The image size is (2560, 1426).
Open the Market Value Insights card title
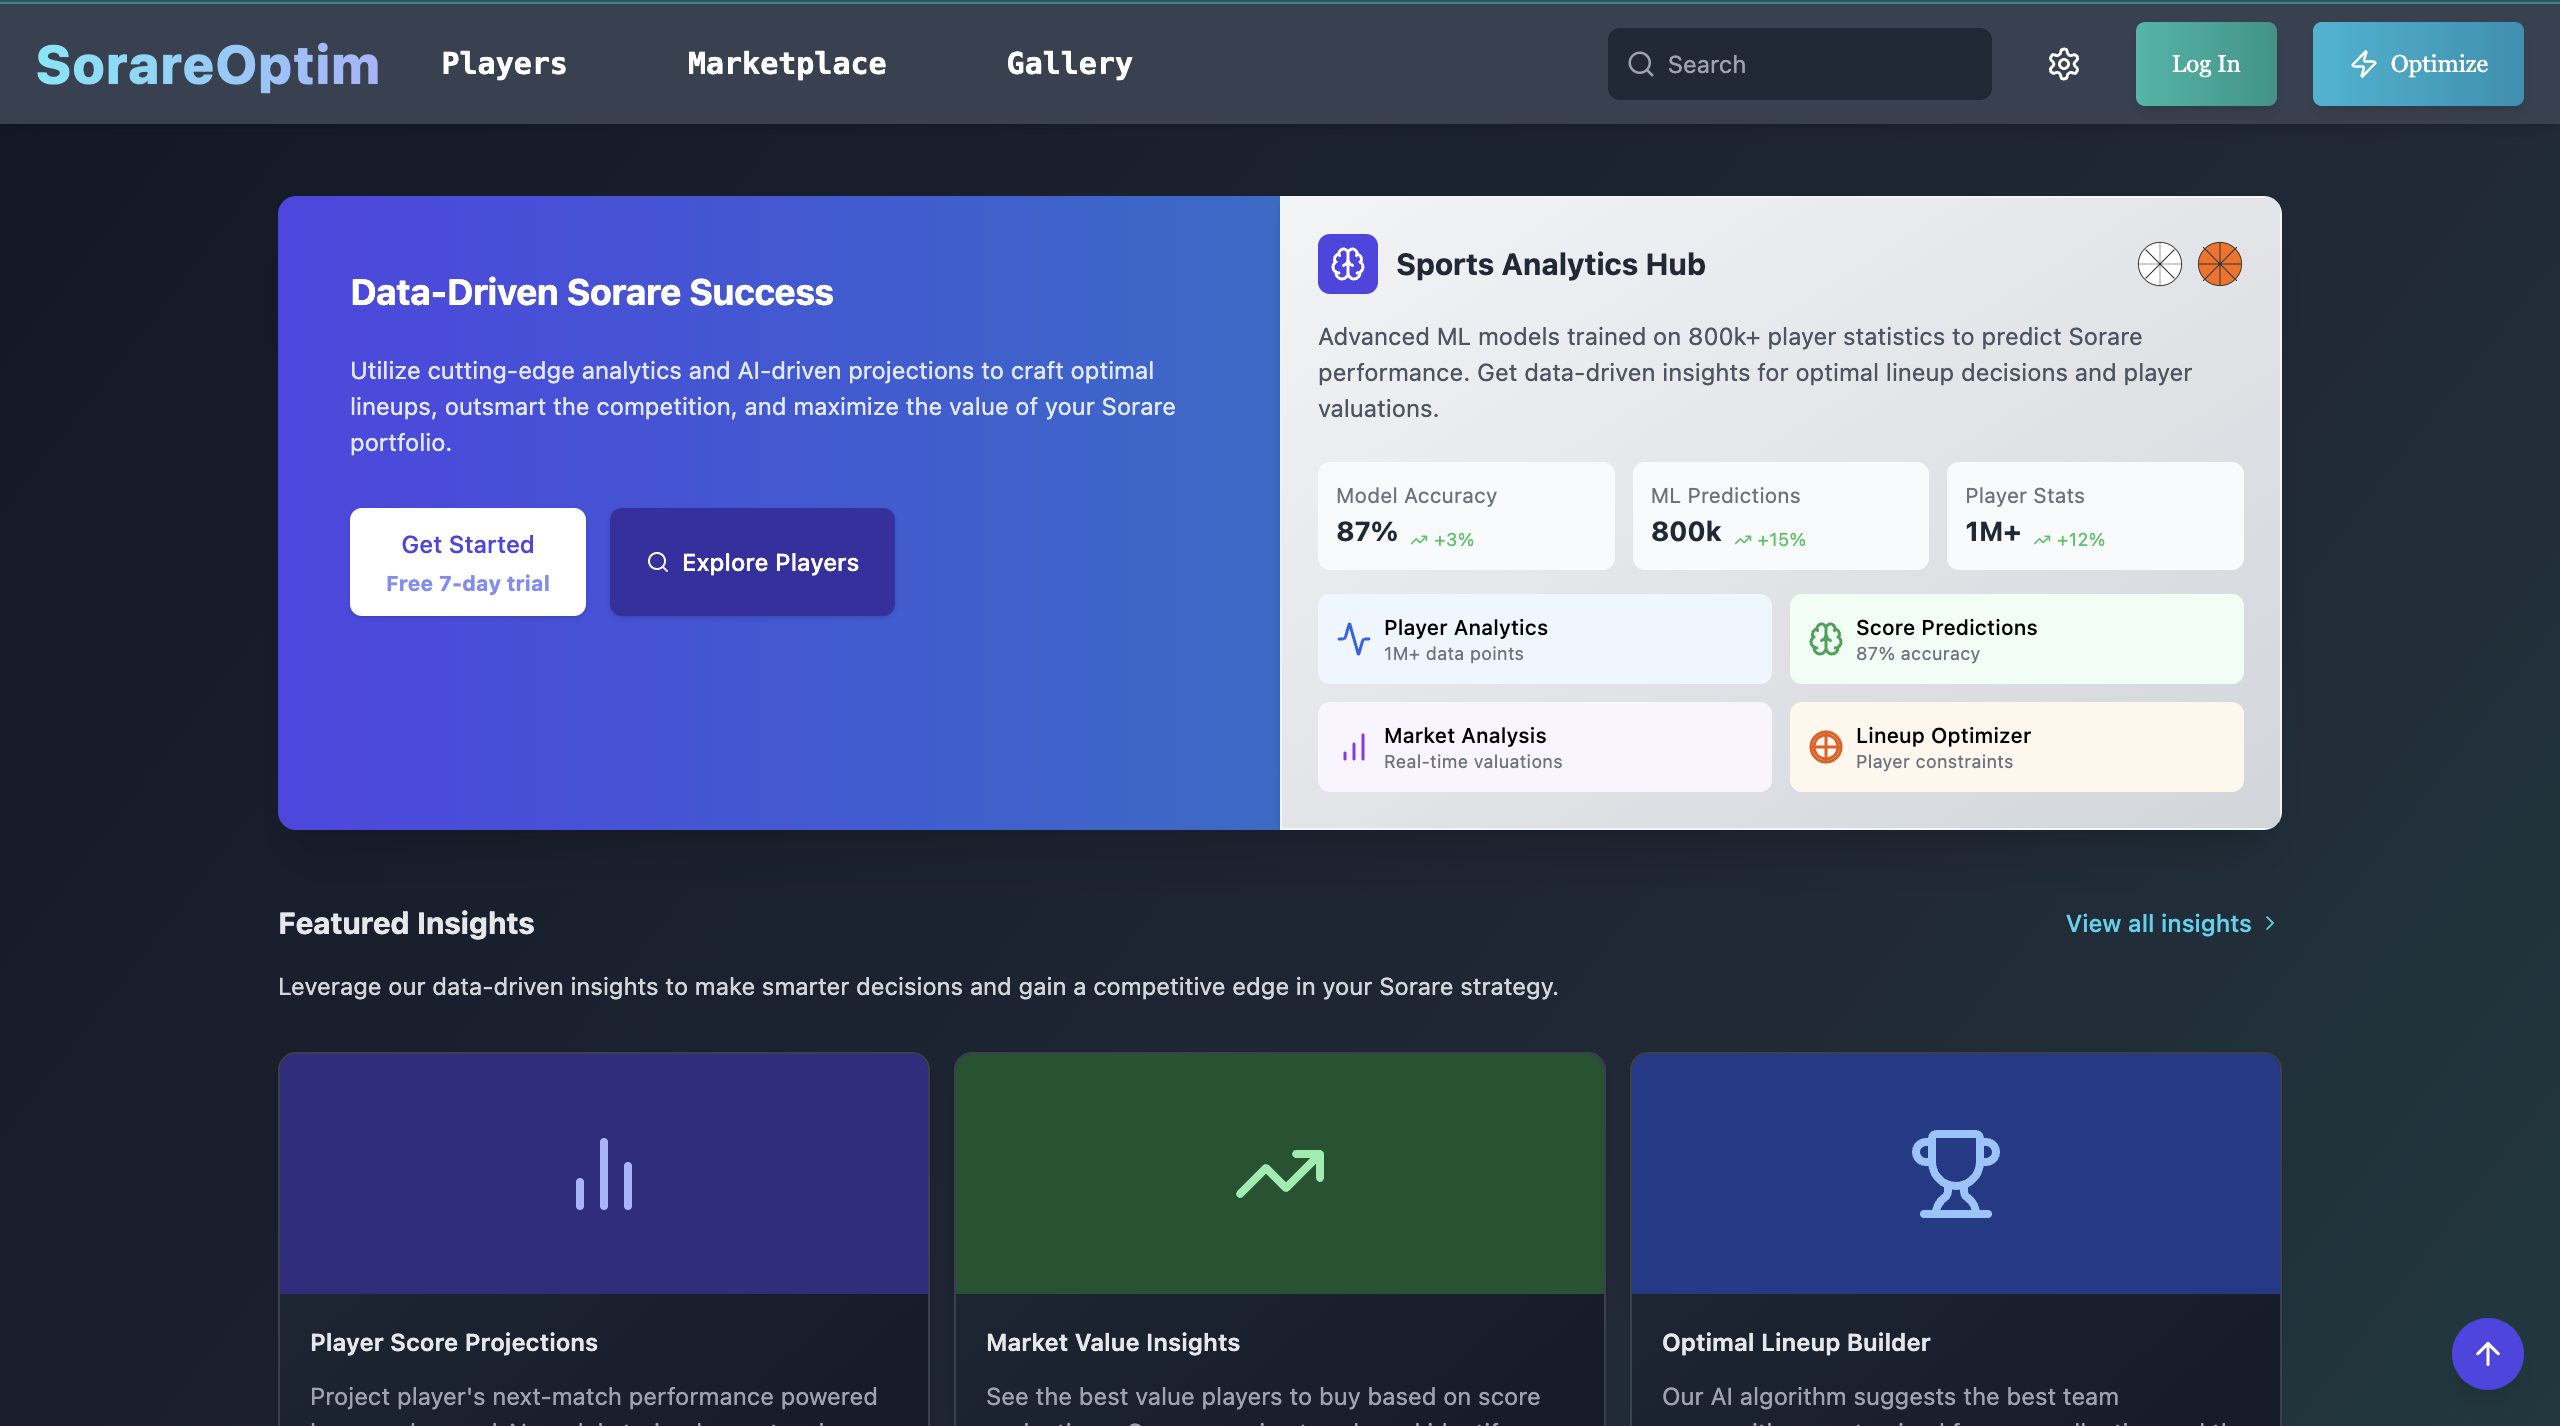1113,1342
